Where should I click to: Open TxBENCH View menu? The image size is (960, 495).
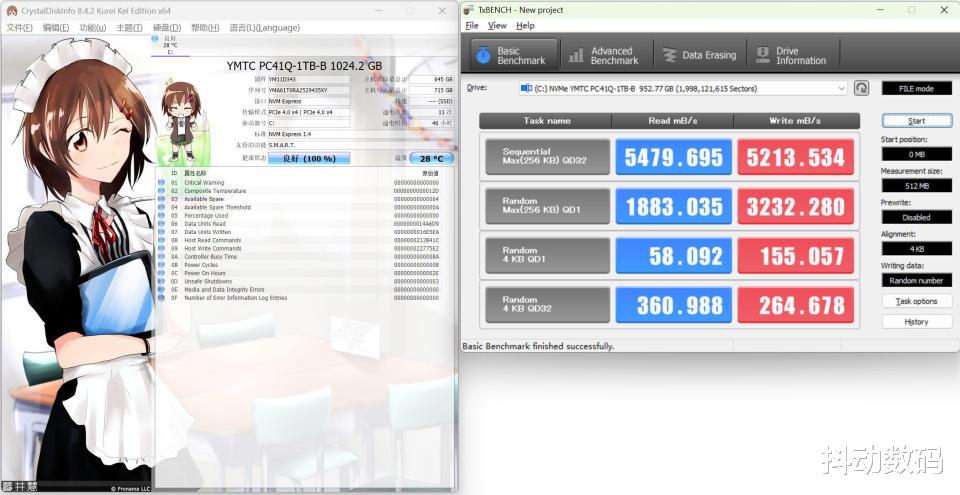point(497,26)
